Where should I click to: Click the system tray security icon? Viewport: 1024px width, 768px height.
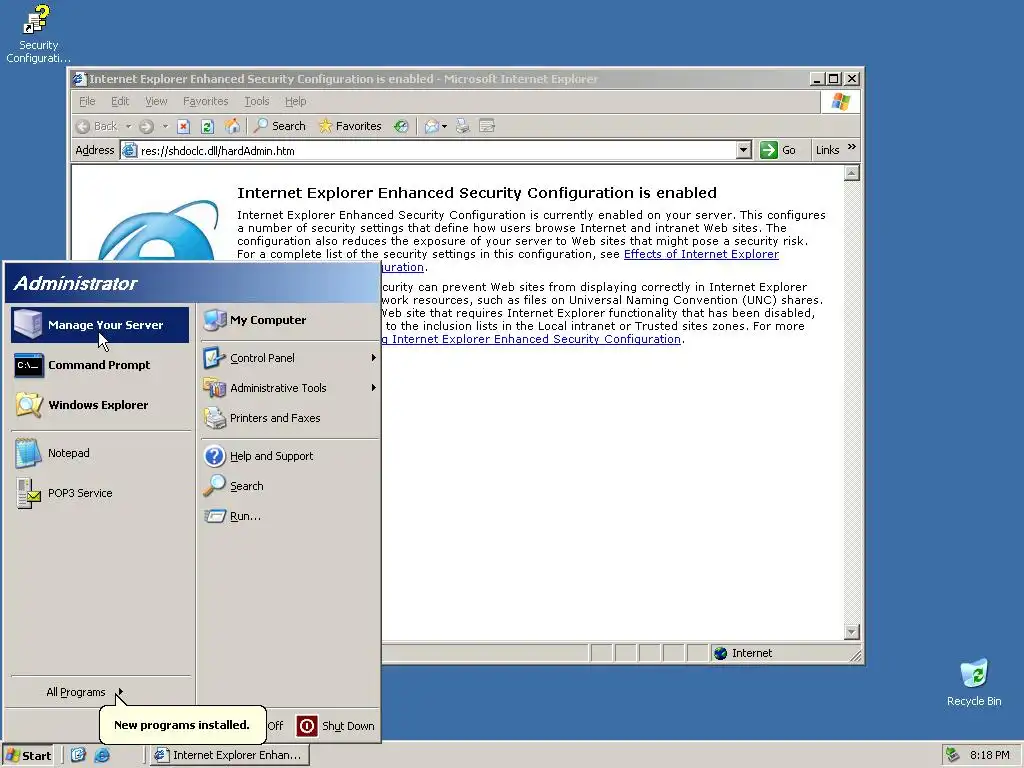point(953,755)
